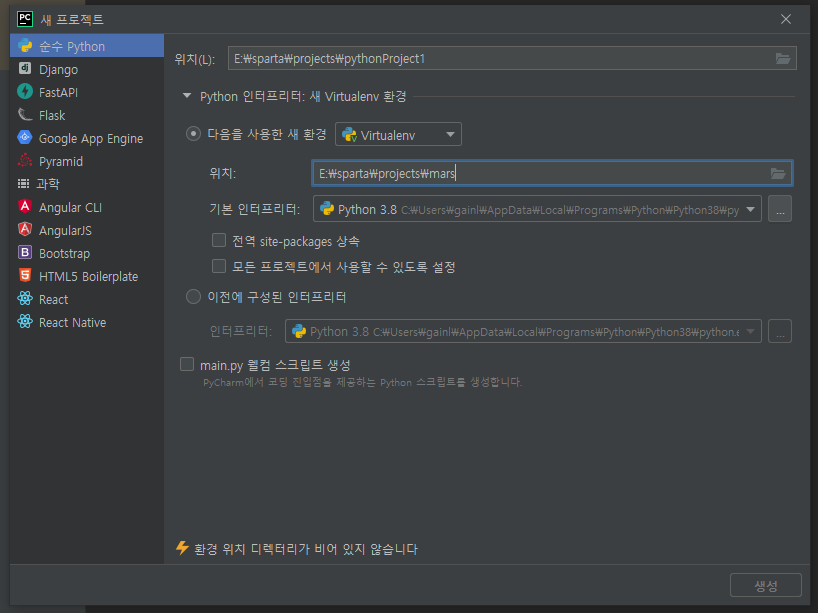Click the Virtualenv Python icon in combo box

[349, 135]
